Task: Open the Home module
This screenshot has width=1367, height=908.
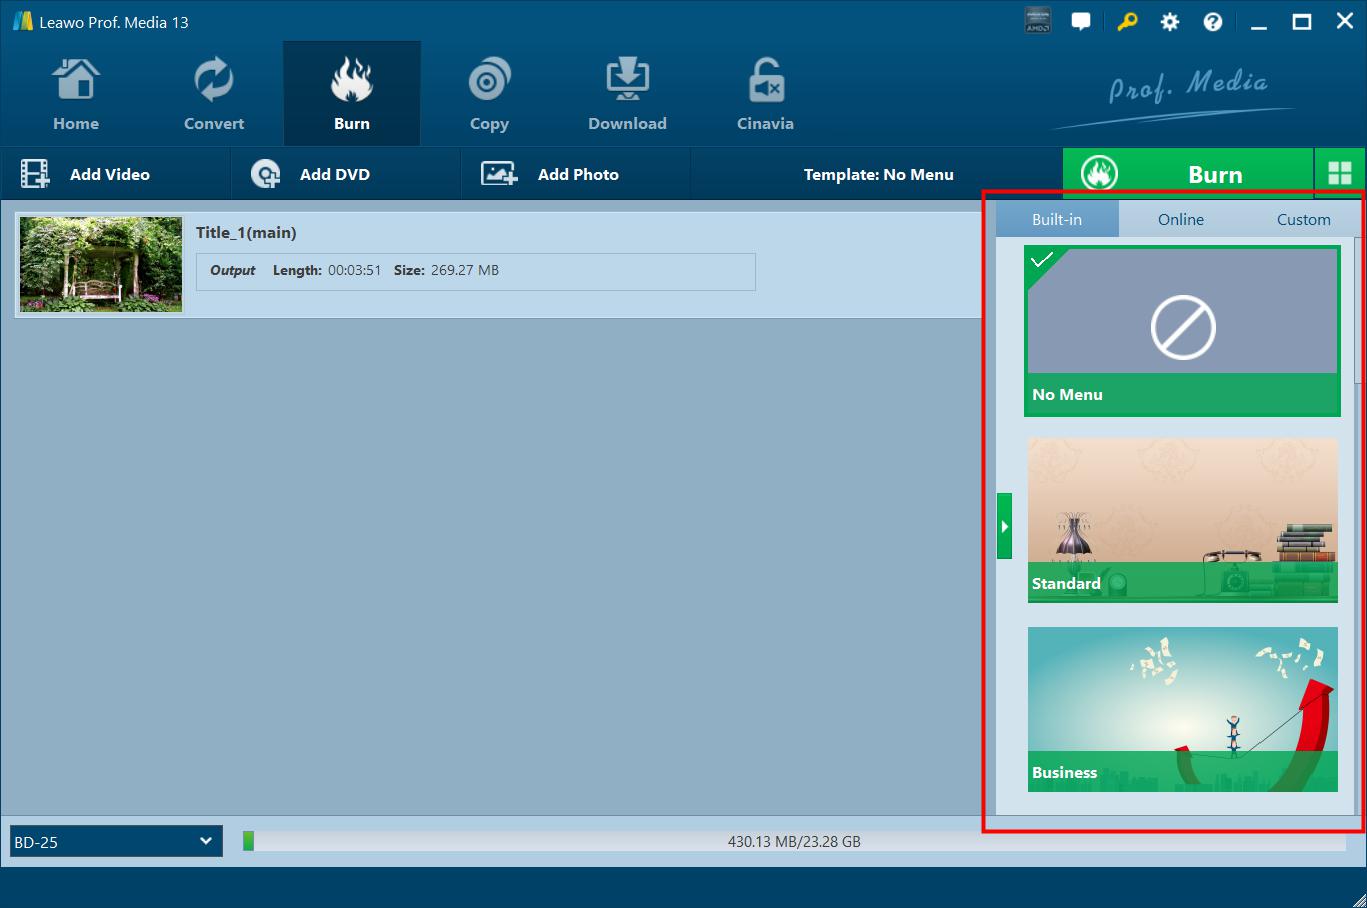Action: (76, 95)
